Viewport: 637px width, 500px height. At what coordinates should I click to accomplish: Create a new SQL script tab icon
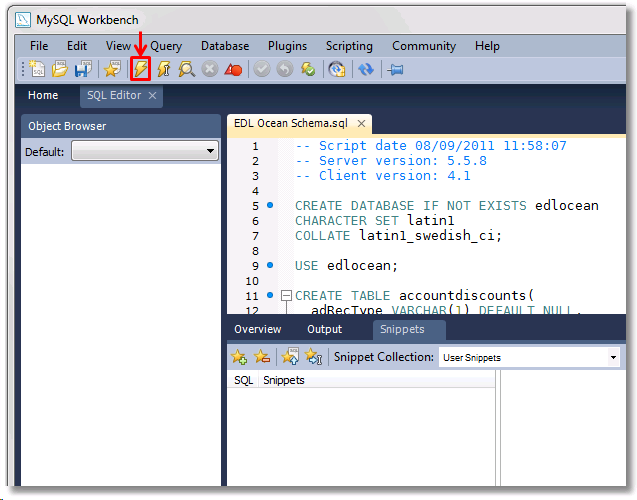click(37, 69)
